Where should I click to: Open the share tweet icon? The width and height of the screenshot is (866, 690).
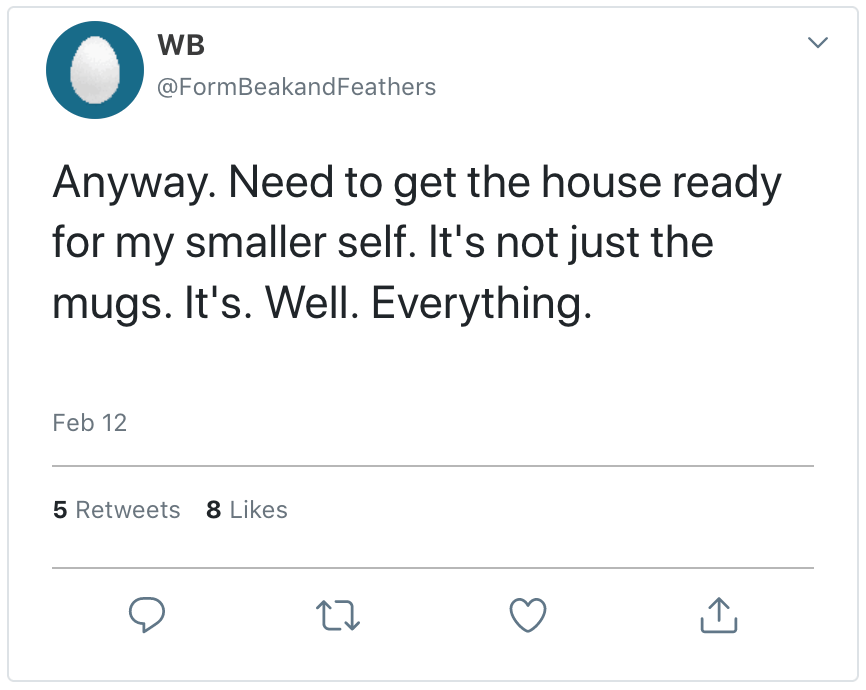(718, 615)
